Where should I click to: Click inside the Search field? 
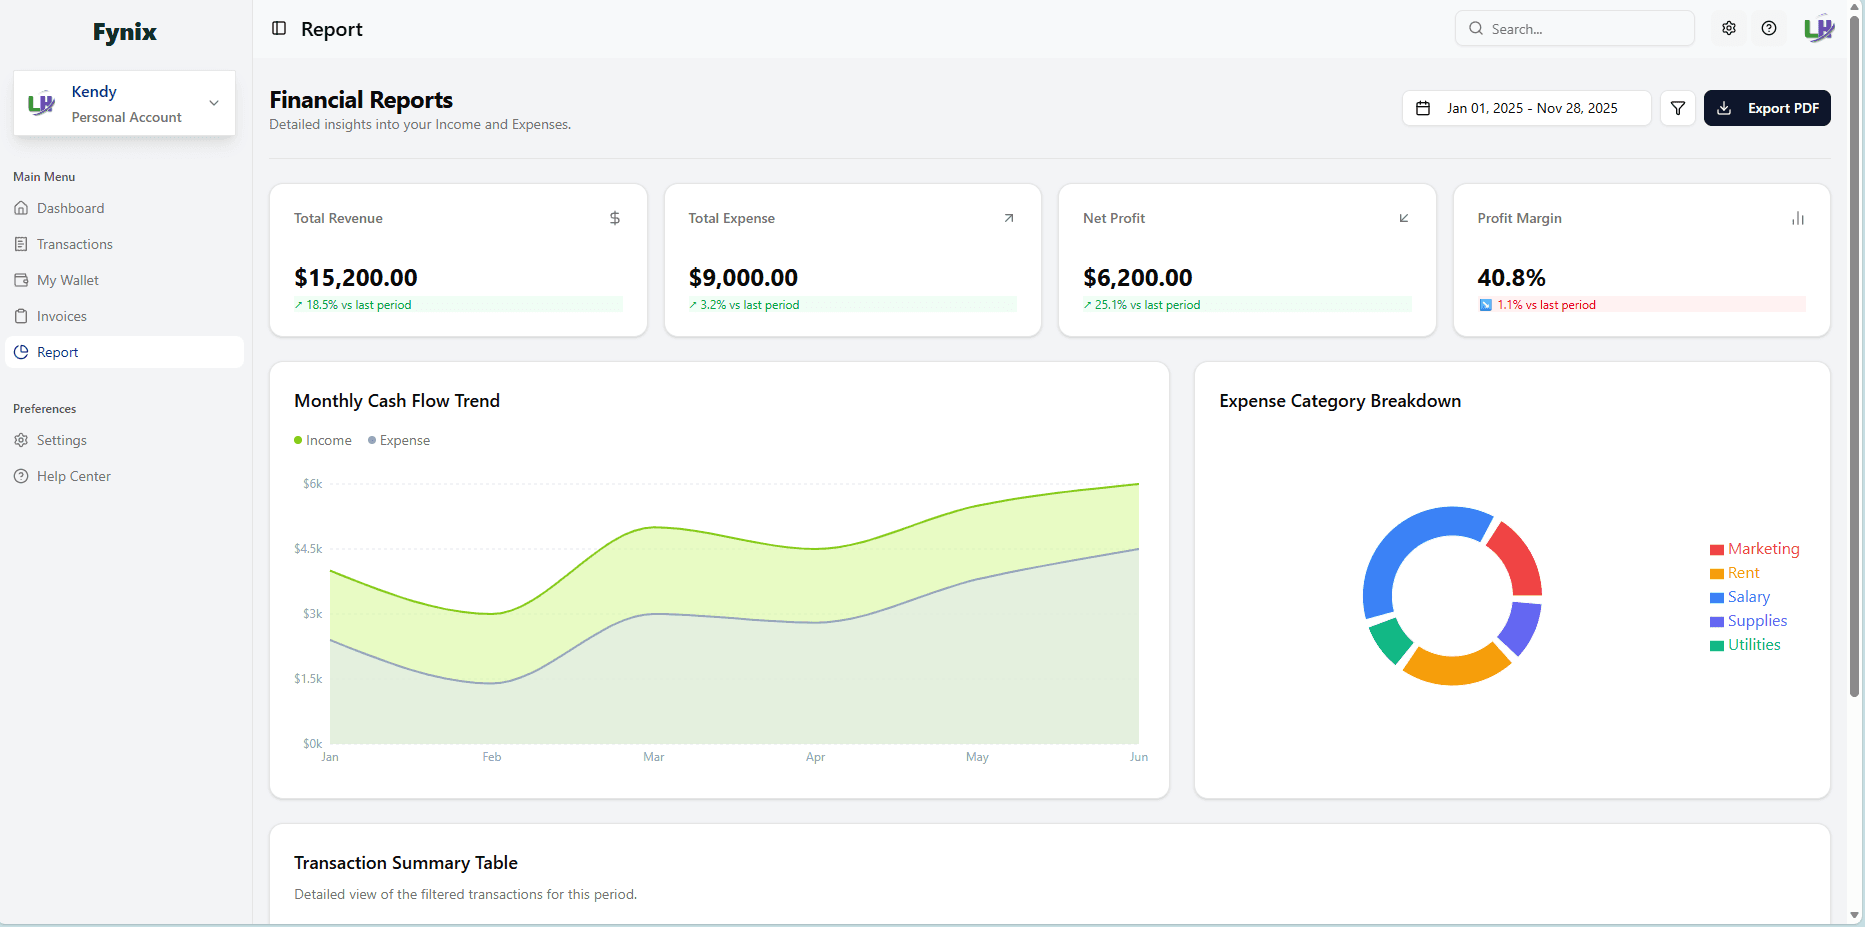(x=1575, y=28)
